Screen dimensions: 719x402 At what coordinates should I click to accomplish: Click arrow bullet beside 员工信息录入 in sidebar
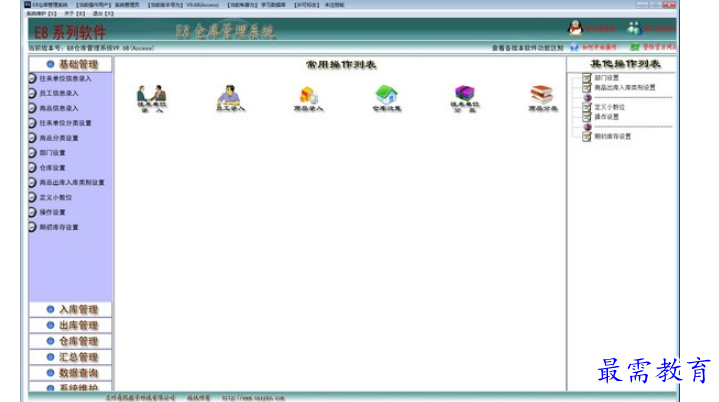click(x=32, y=93)
